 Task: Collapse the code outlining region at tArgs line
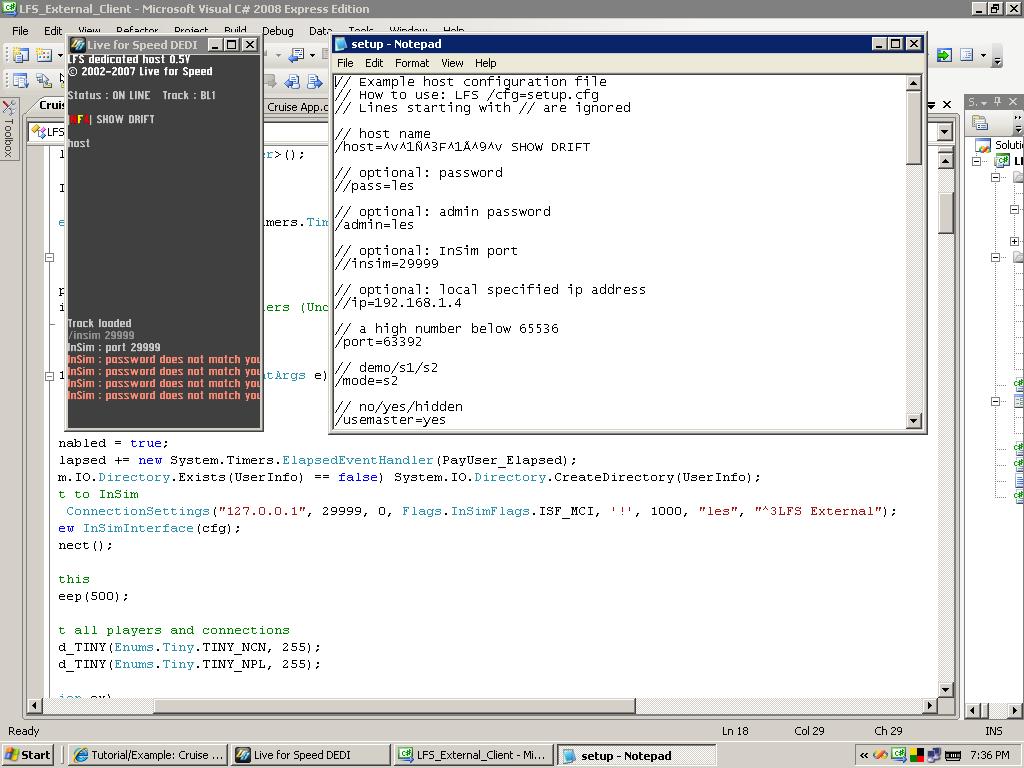point(49,376)
